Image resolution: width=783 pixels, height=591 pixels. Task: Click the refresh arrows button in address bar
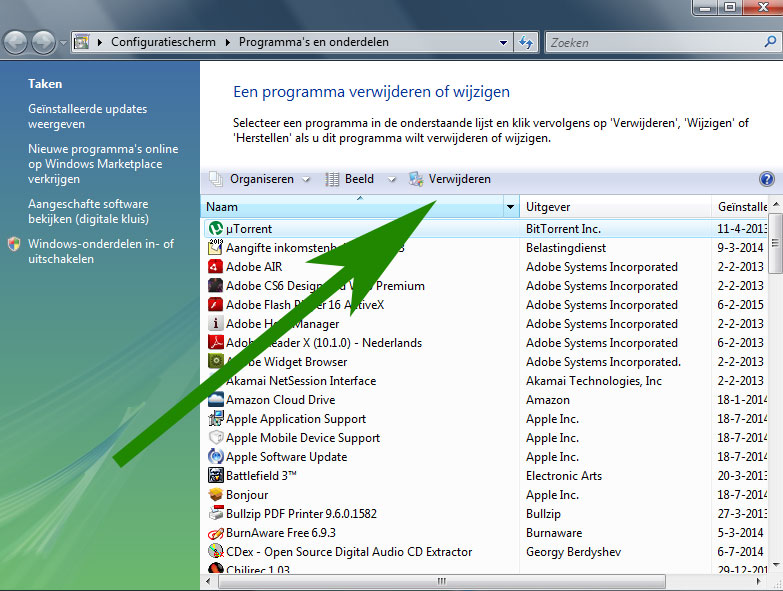tap(526, 42)
